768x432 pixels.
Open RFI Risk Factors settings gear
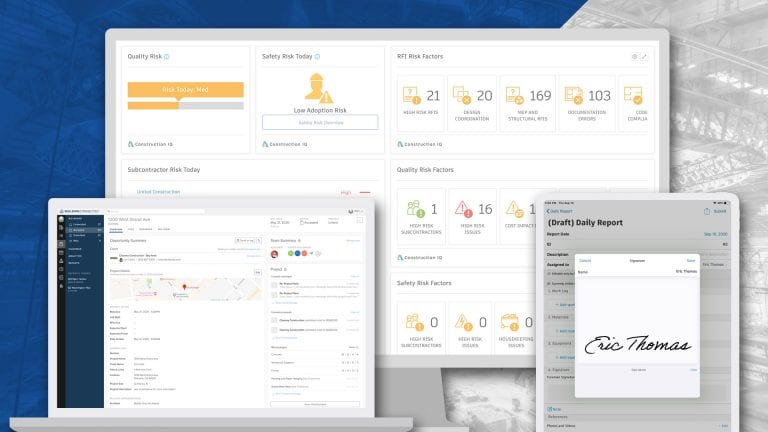click(x=634, y=56)
